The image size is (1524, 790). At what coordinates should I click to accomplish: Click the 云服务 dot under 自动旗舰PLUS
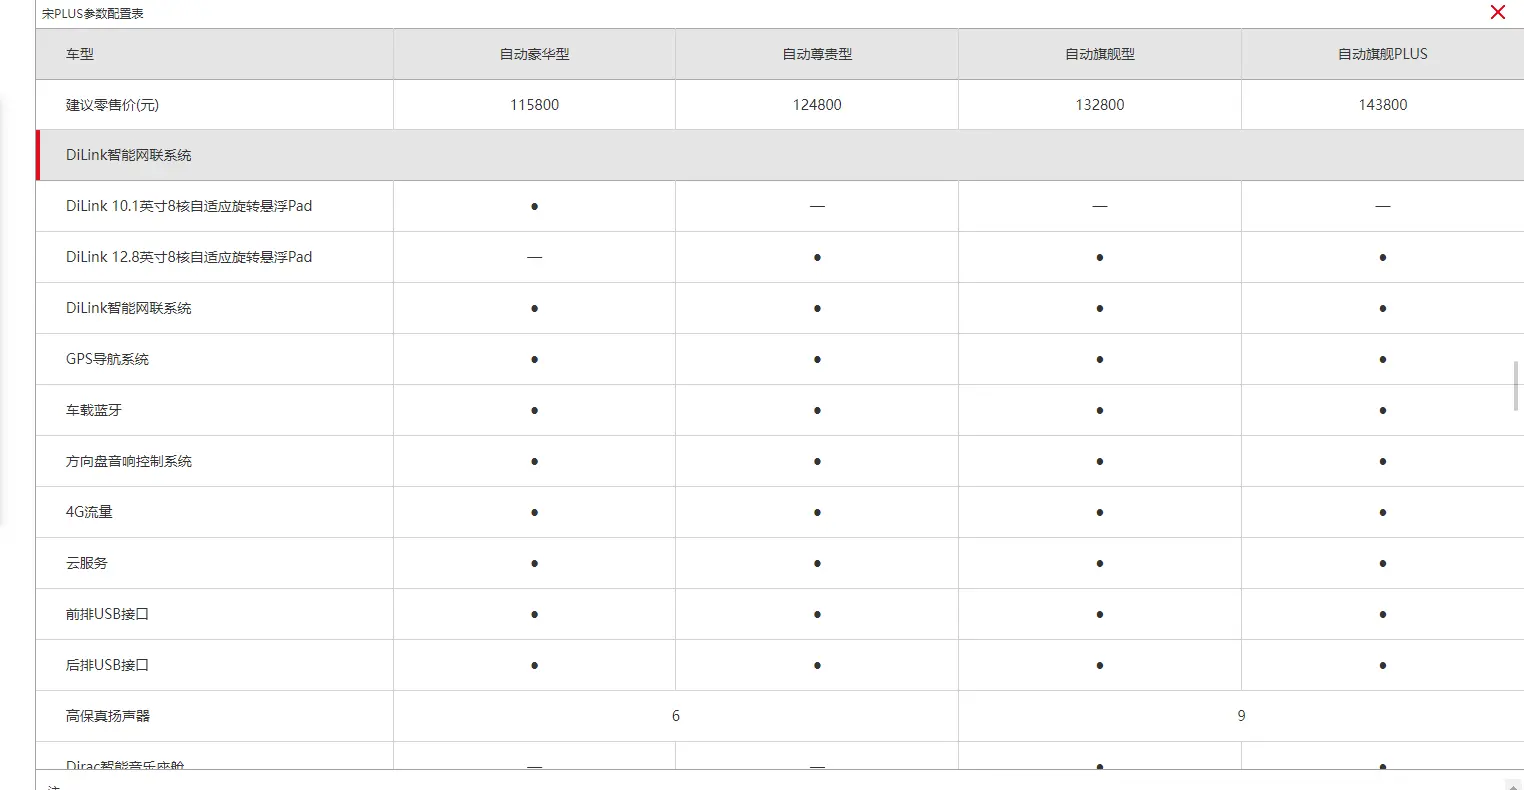point(1383,563)
